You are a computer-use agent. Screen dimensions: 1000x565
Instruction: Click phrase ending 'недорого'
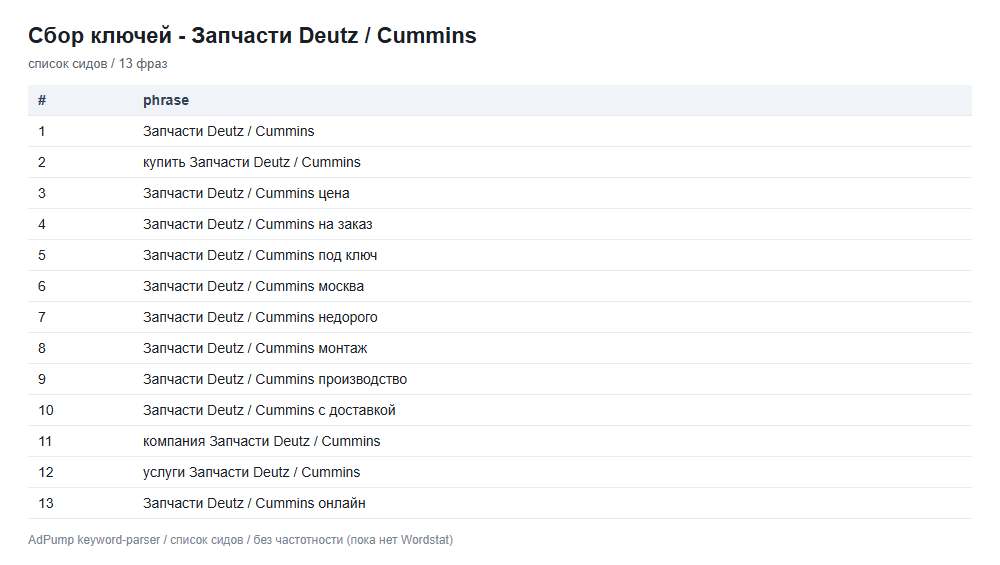pos(260,317)
